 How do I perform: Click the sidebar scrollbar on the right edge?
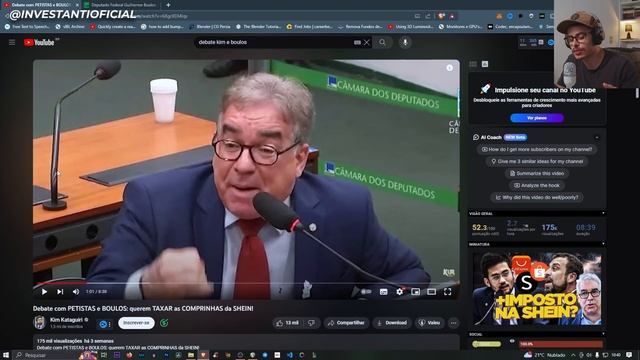pos(637,93)
